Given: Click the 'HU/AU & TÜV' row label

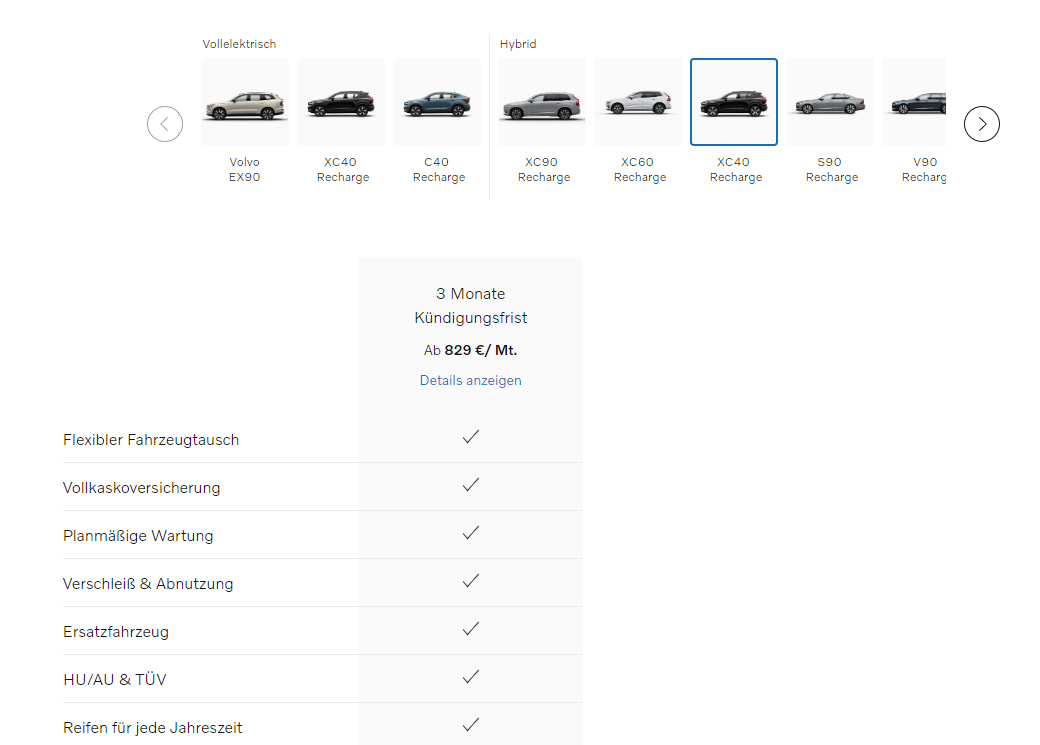Looking at the screenshot, I should (x=115, y=679).
